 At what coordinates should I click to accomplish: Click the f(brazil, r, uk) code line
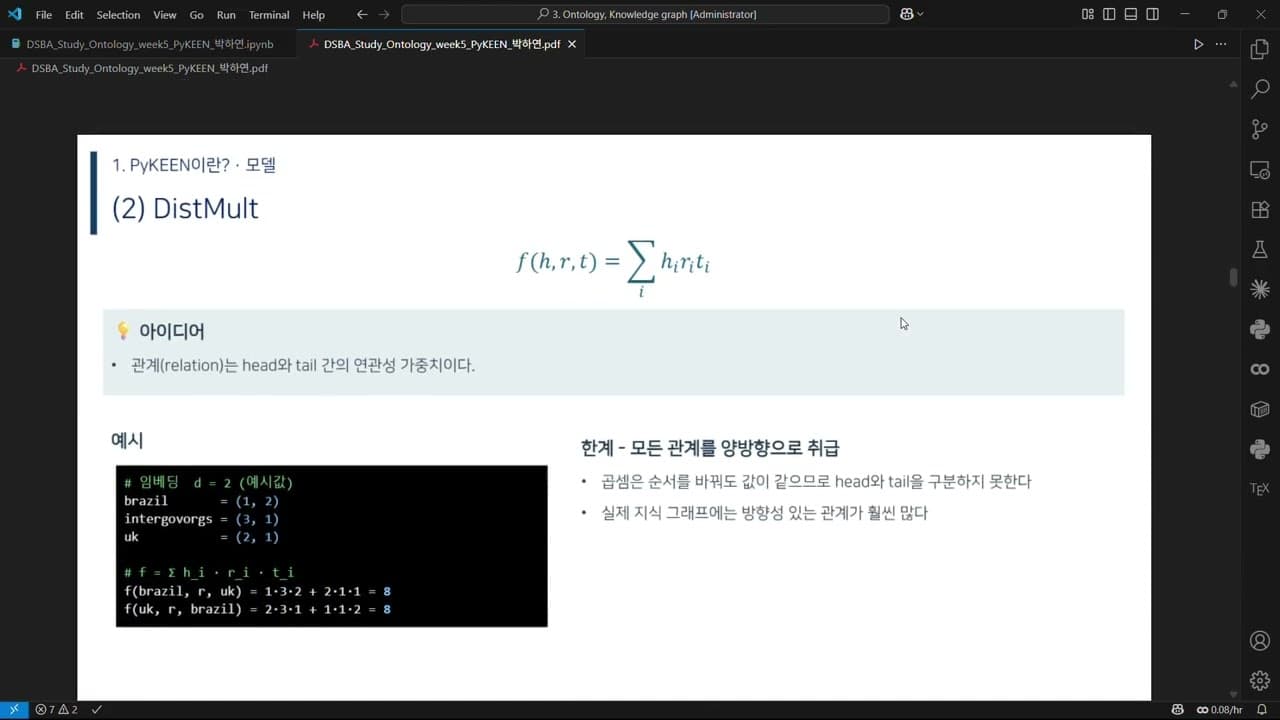(x=257, y=591)
